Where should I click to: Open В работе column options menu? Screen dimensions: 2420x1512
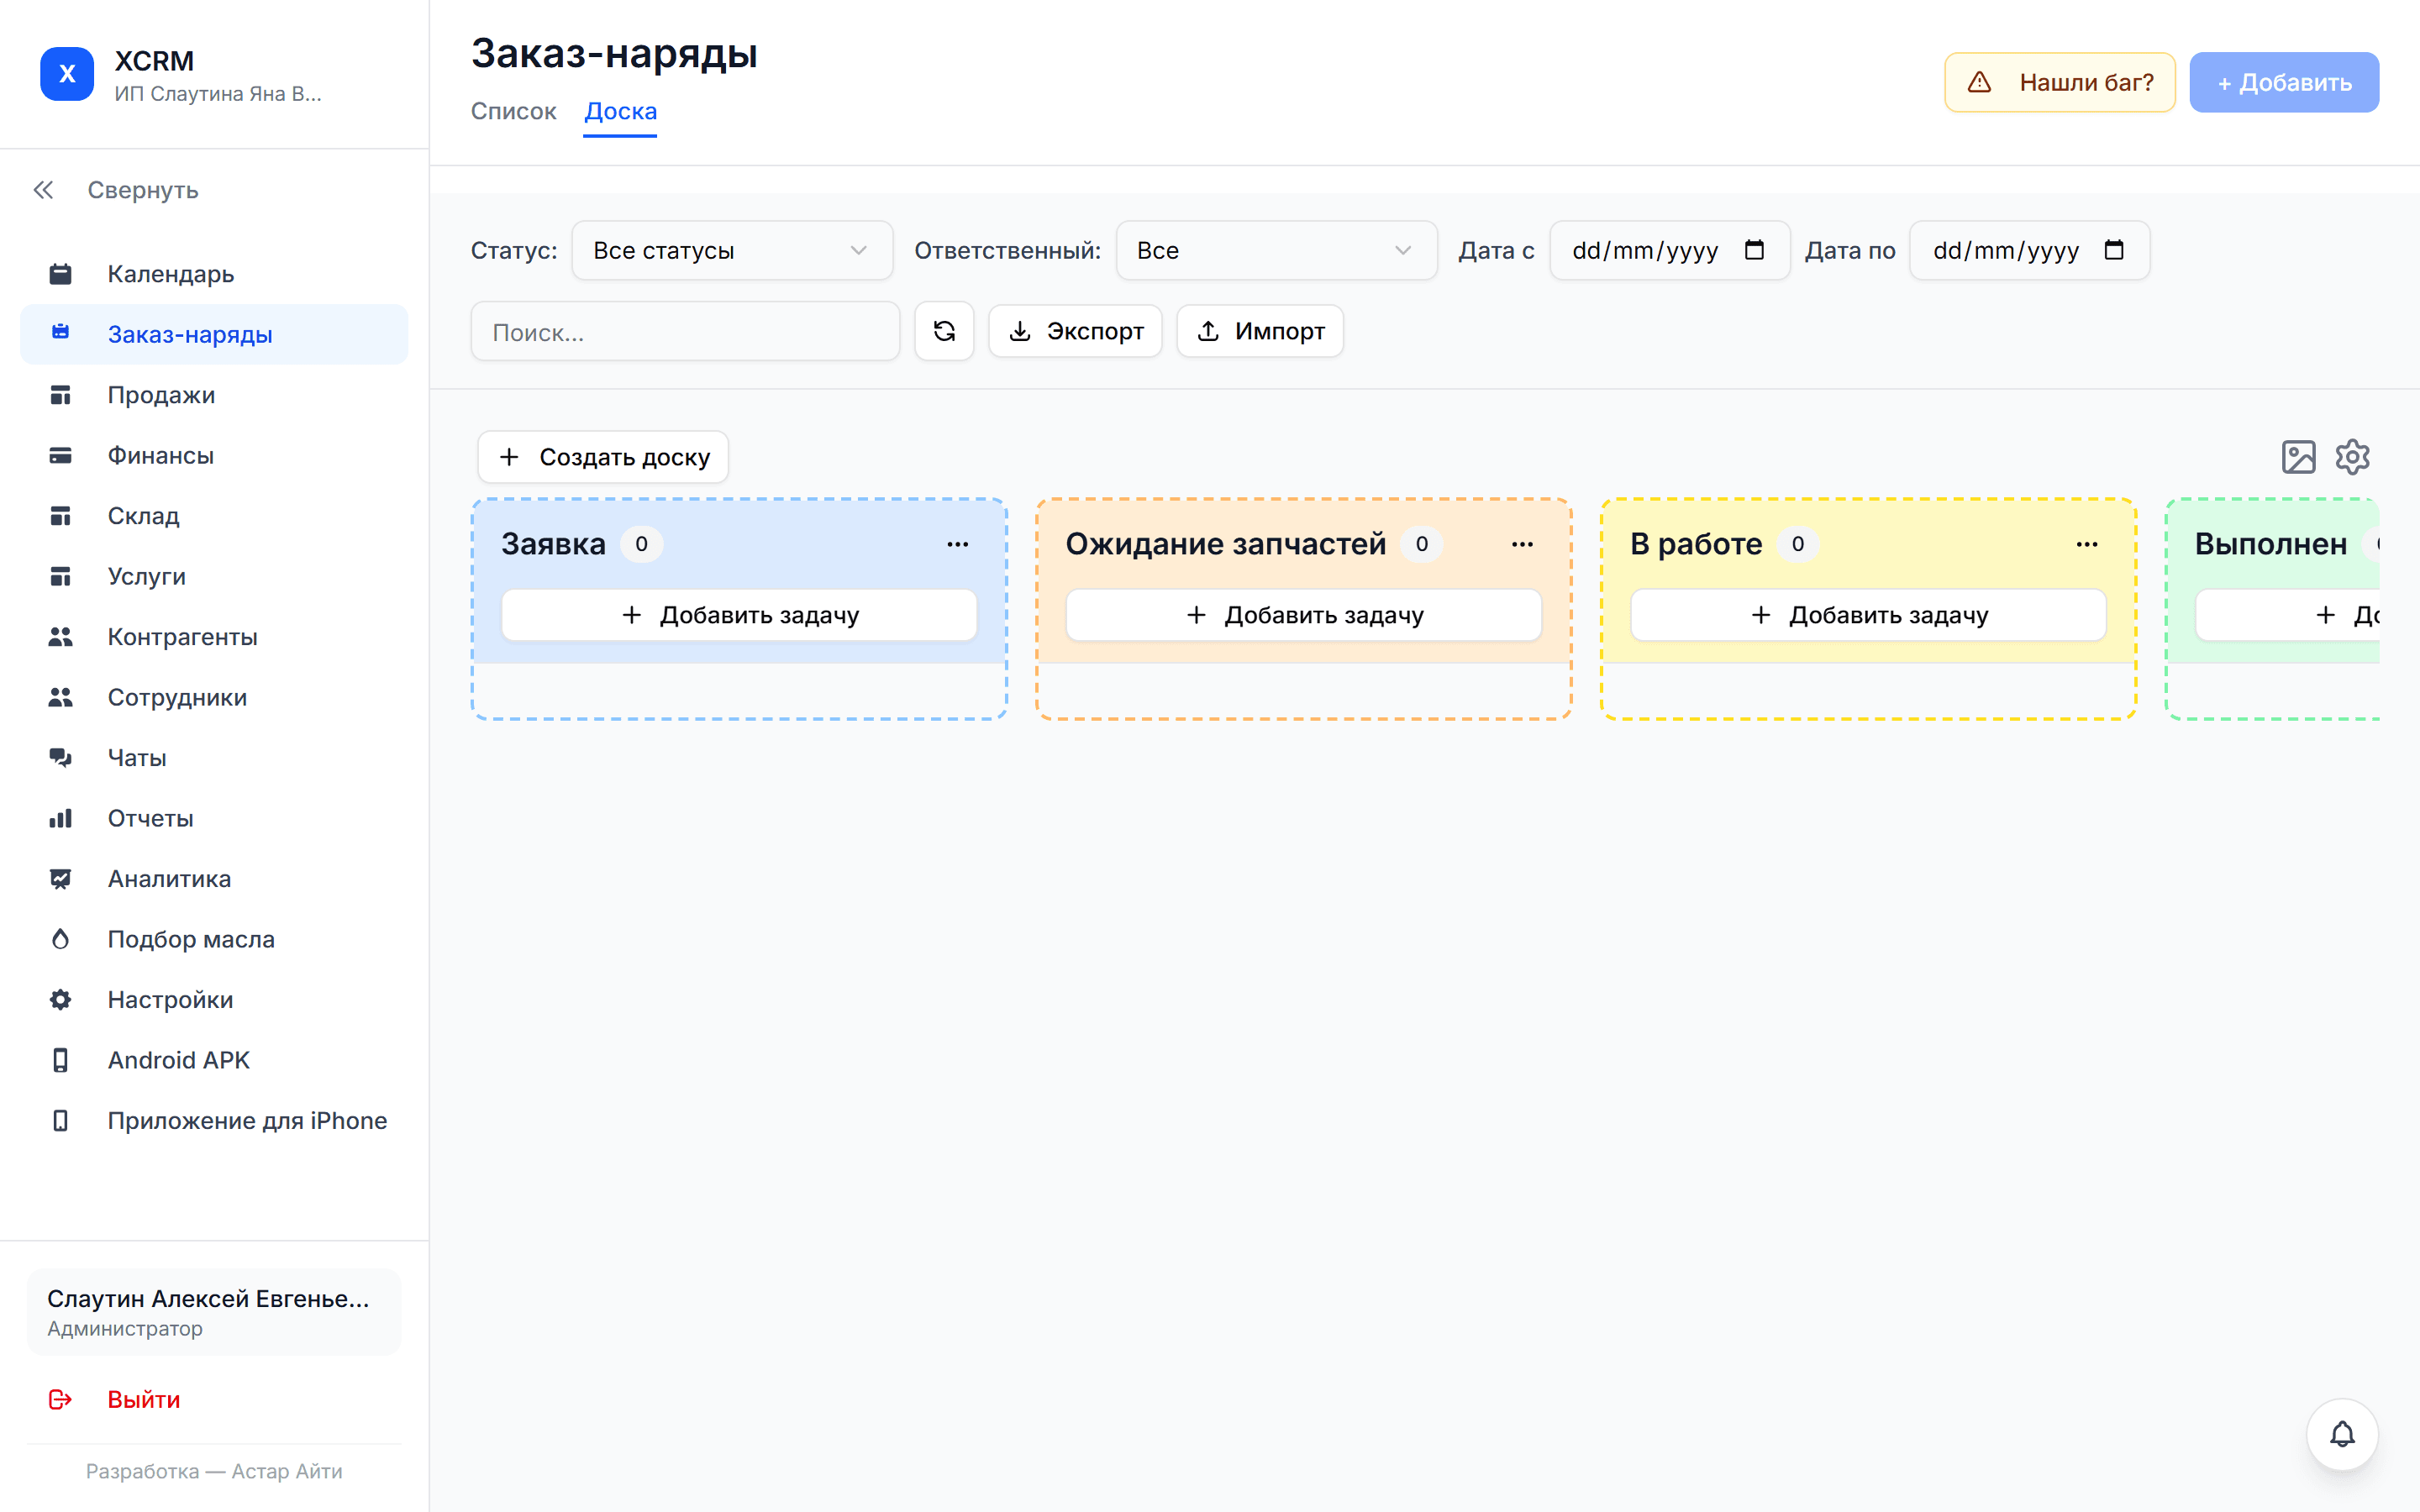pos(2087,544)
